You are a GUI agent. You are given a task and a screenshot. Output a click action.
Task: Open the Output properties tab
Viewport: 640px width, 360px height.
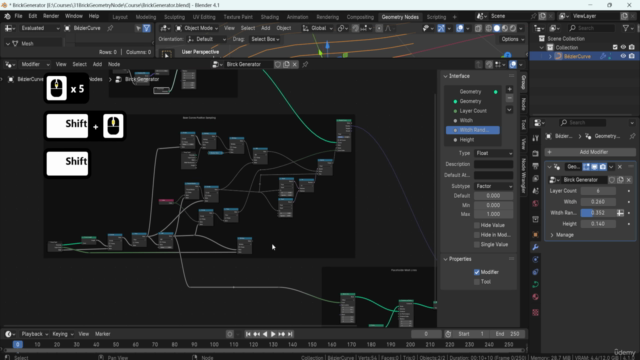tap(536, 166)
